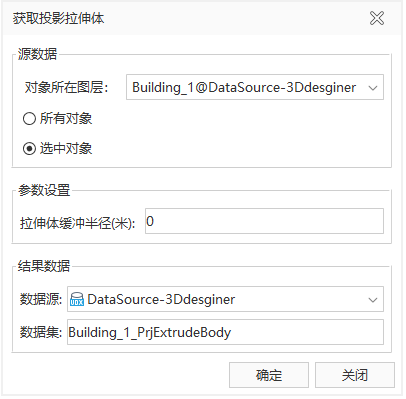406x399 pixels.
Task: Focus the 拉伸体缓冲半径 input field
Action: (x=264, y=221)
